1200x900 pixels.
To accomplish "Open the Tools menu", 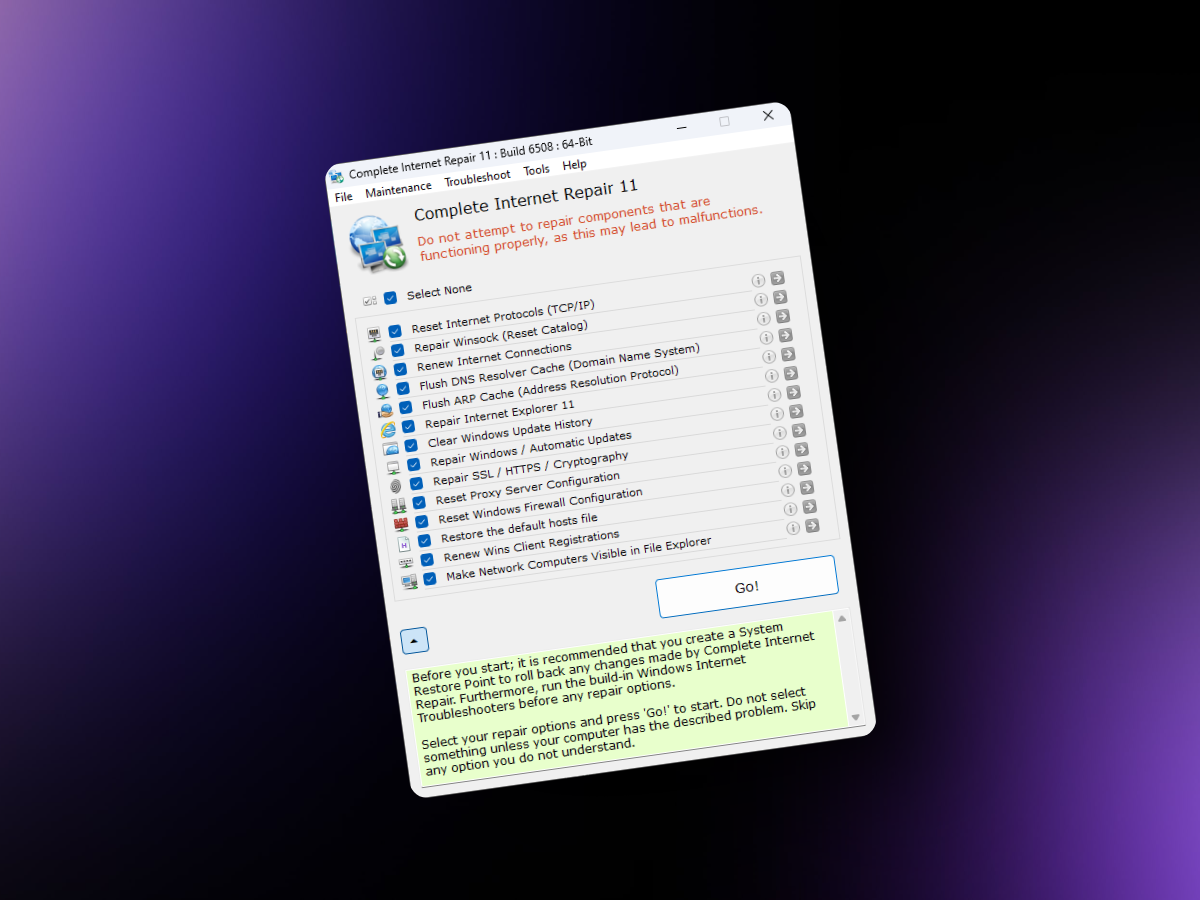I will (537, 170).
